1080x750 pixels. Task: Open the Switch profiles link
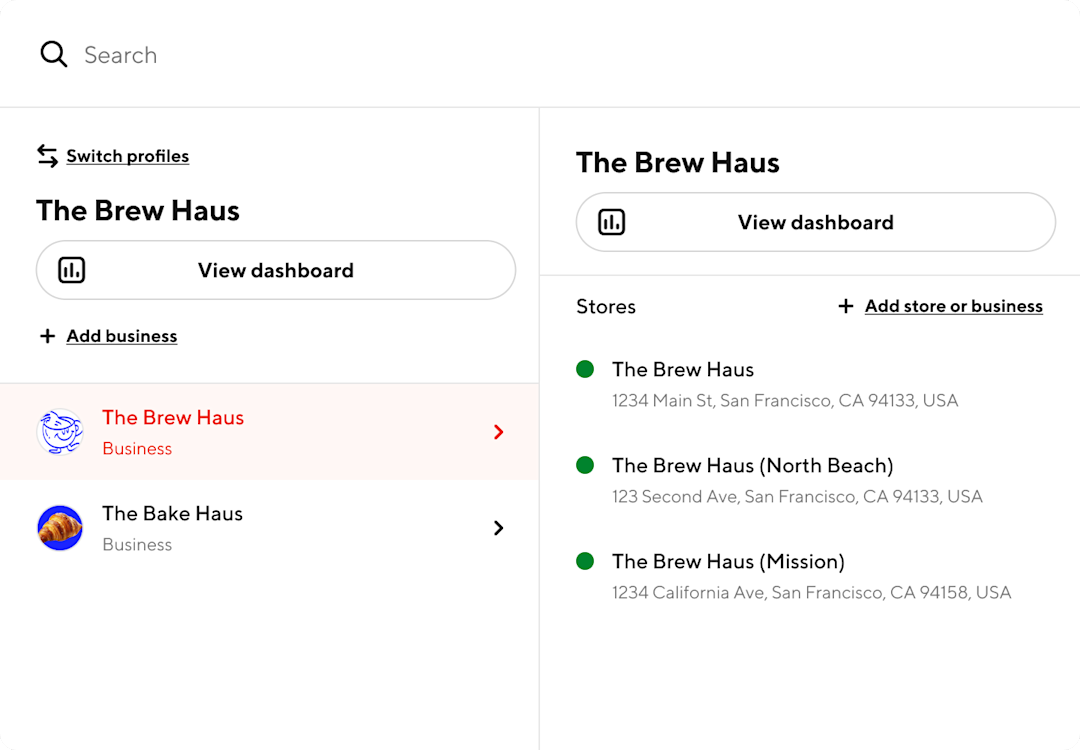tap(127, 156)
